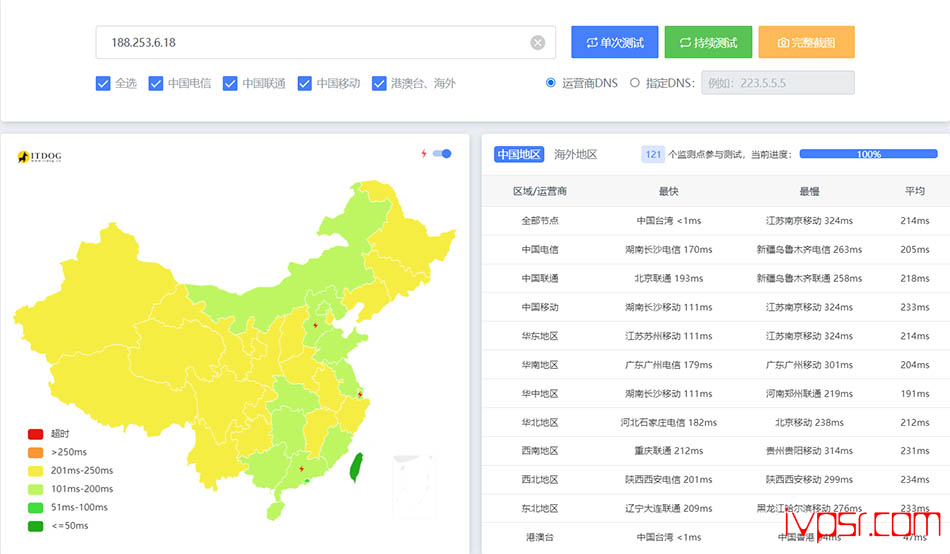Click 河南郑州联通 219ms cell

(x=809, y=393)
